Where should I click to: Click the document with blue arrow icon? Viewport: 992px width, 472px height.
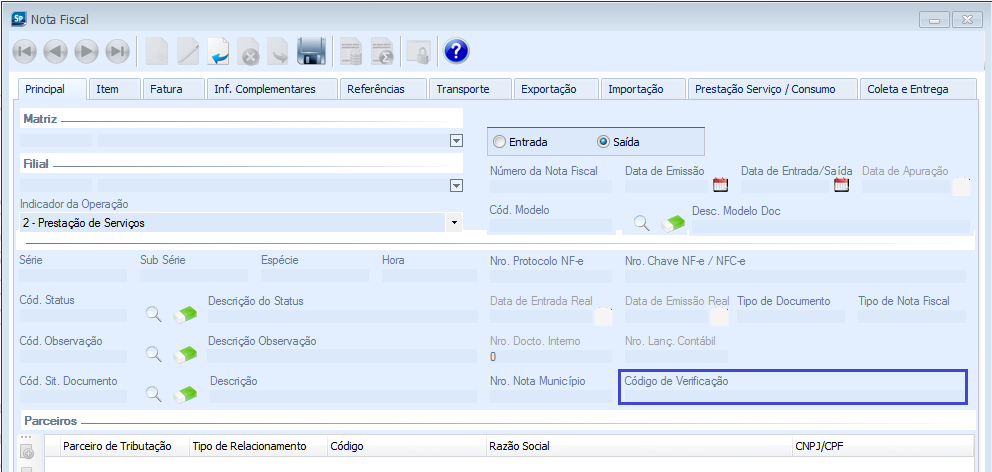pyautogui.click(x=219, y=51)
